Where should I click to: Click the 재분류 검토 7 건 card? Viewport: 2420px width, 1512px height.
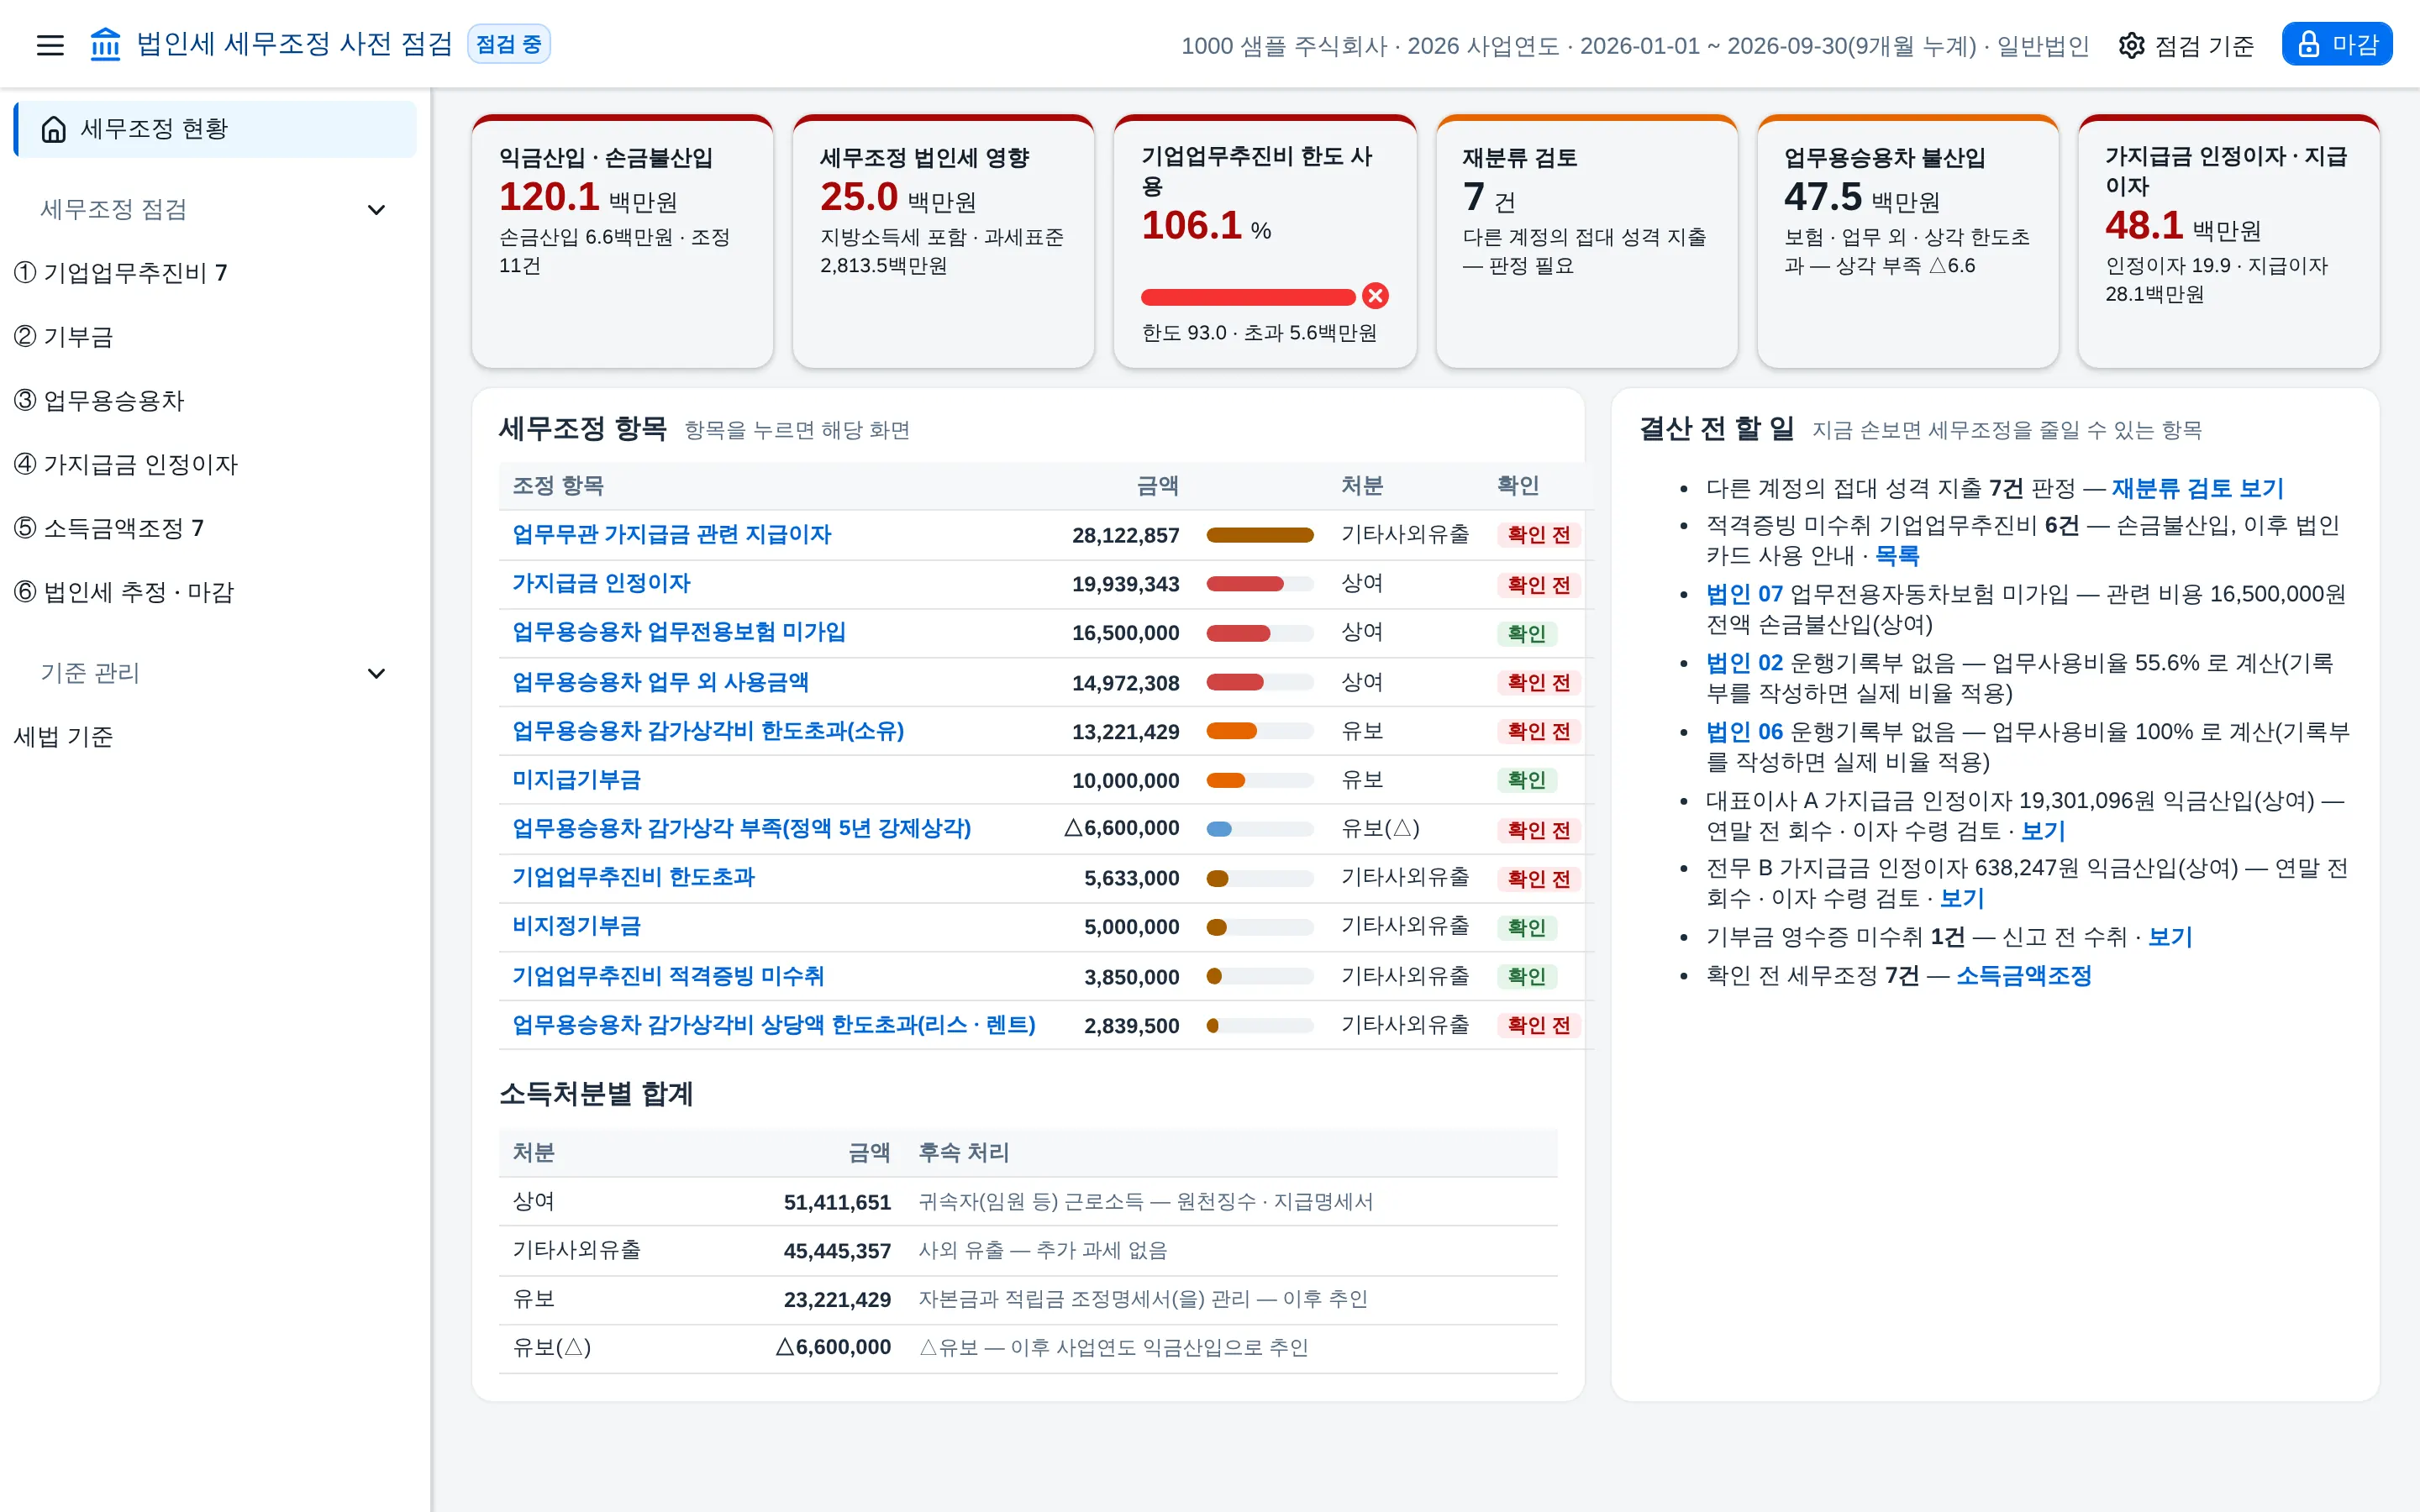tap(1586, 241)
